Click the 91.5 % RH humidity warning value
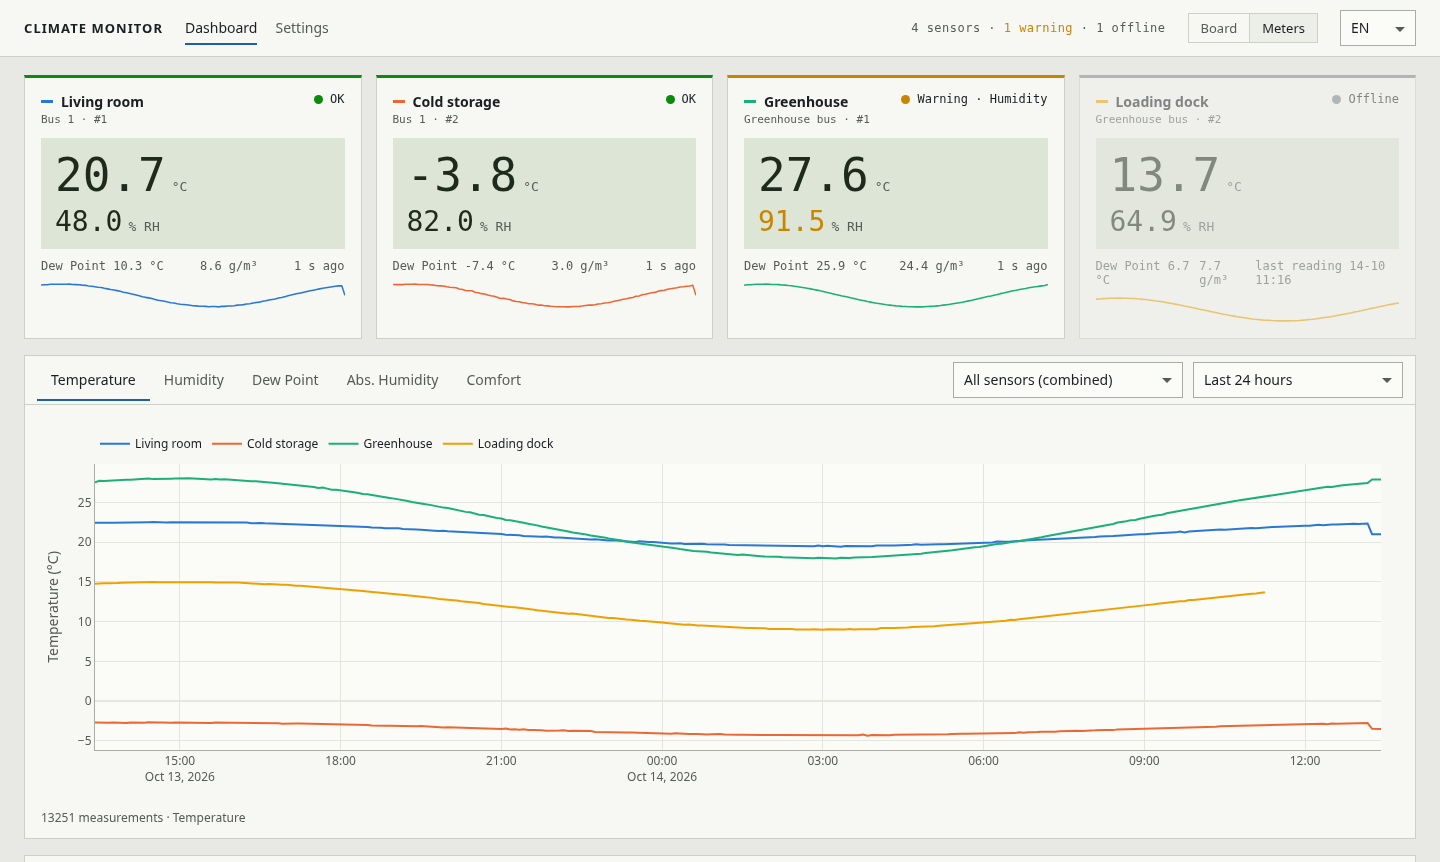Screen dimensions: 1440x862 click(810, 221)
